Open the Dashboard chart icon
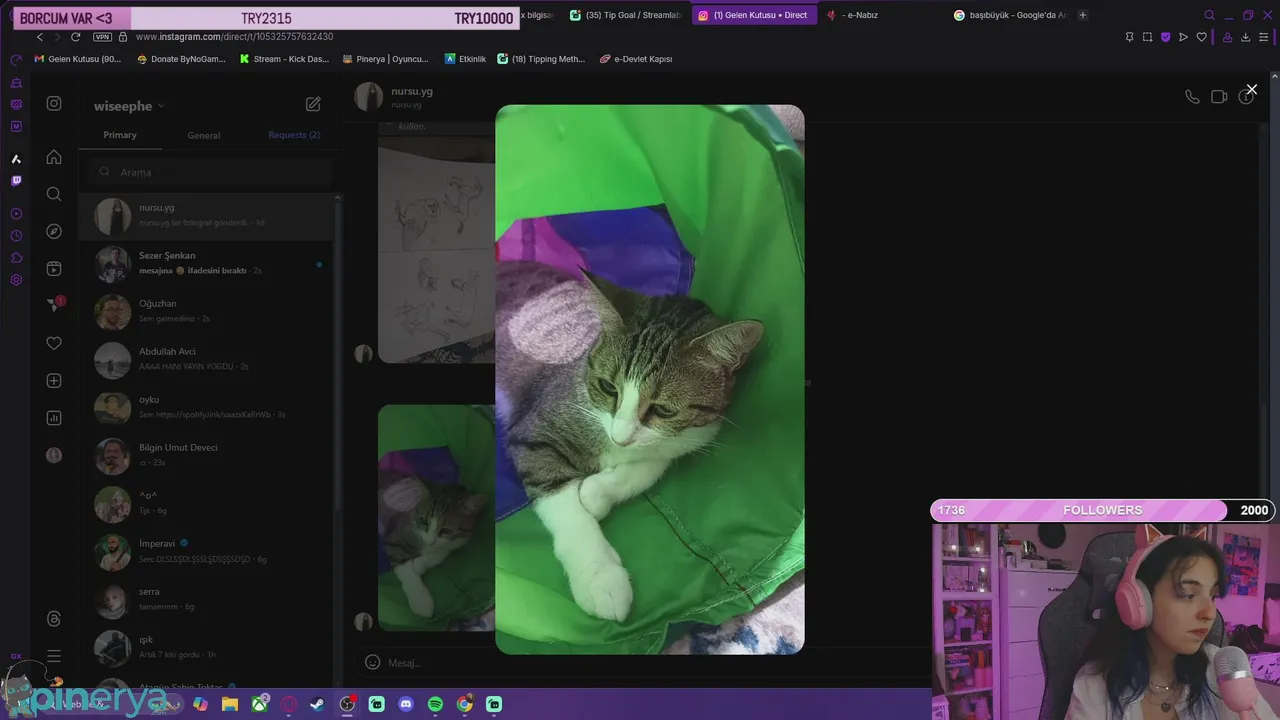This screenshot has height=720, width=1280. pos(54,418)
